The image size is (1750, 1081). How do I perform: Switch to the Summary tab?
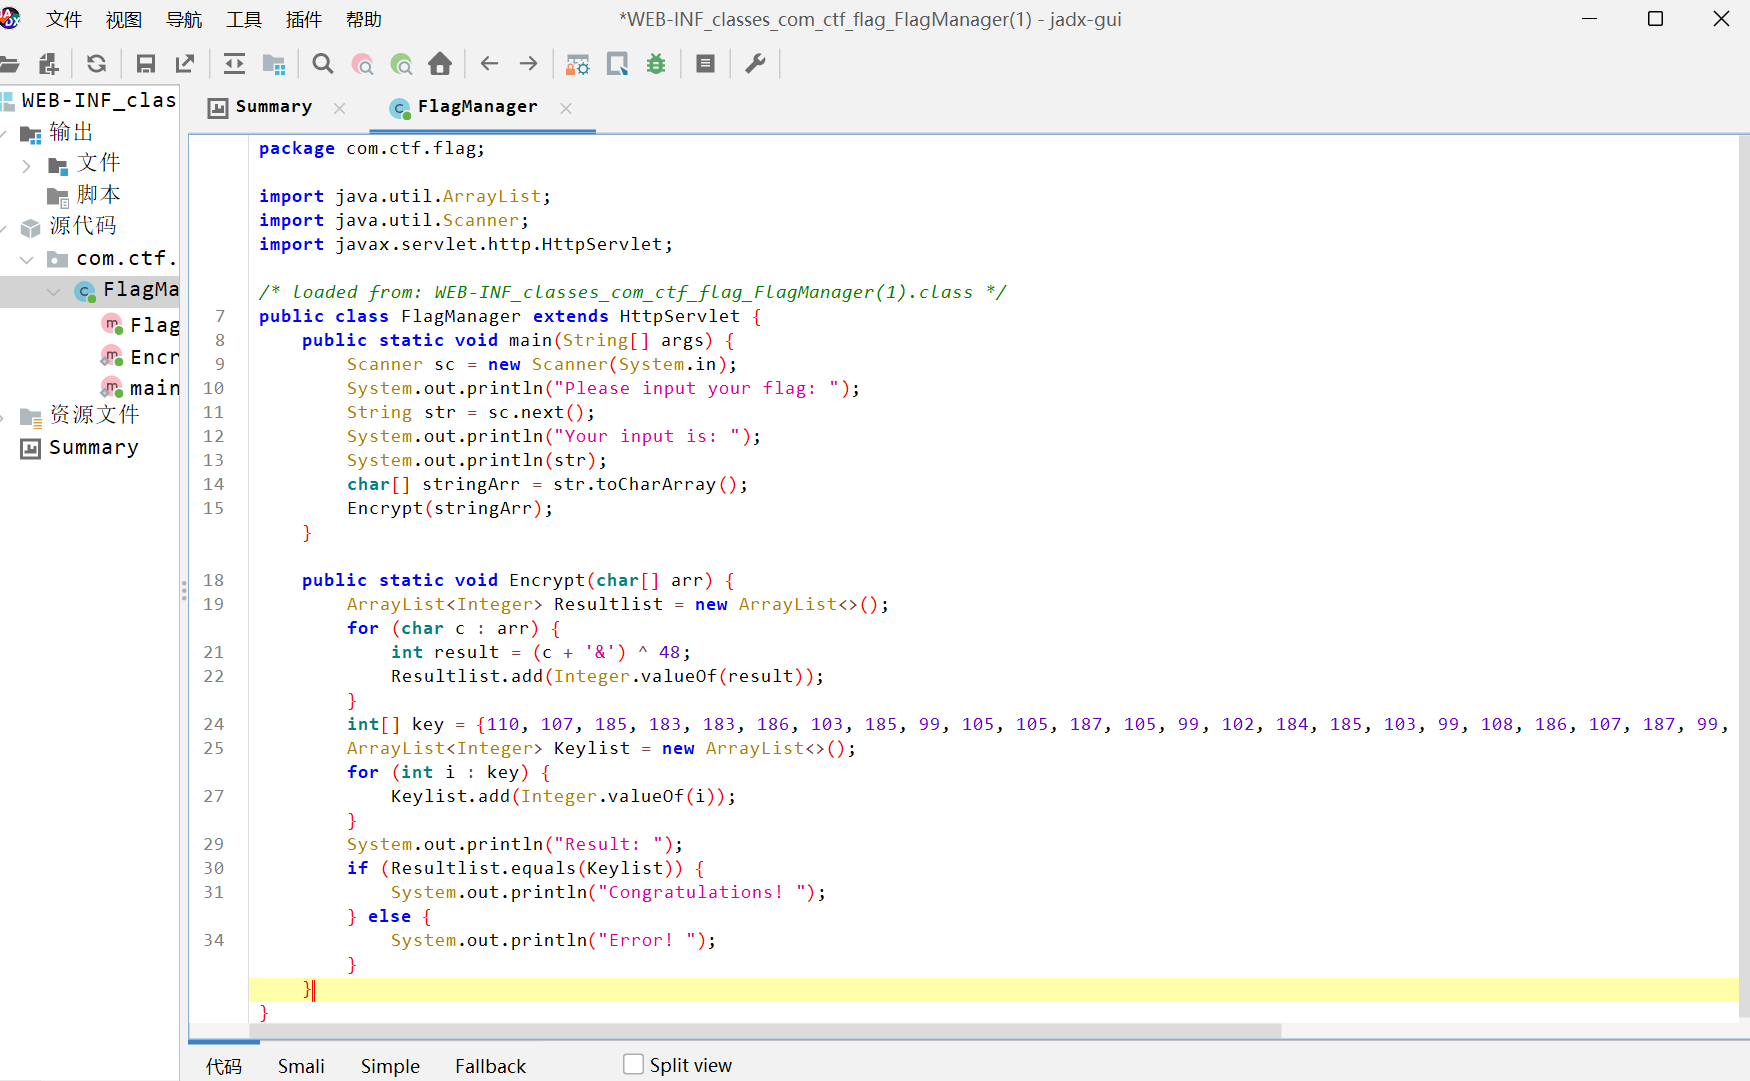click(273, 107)
